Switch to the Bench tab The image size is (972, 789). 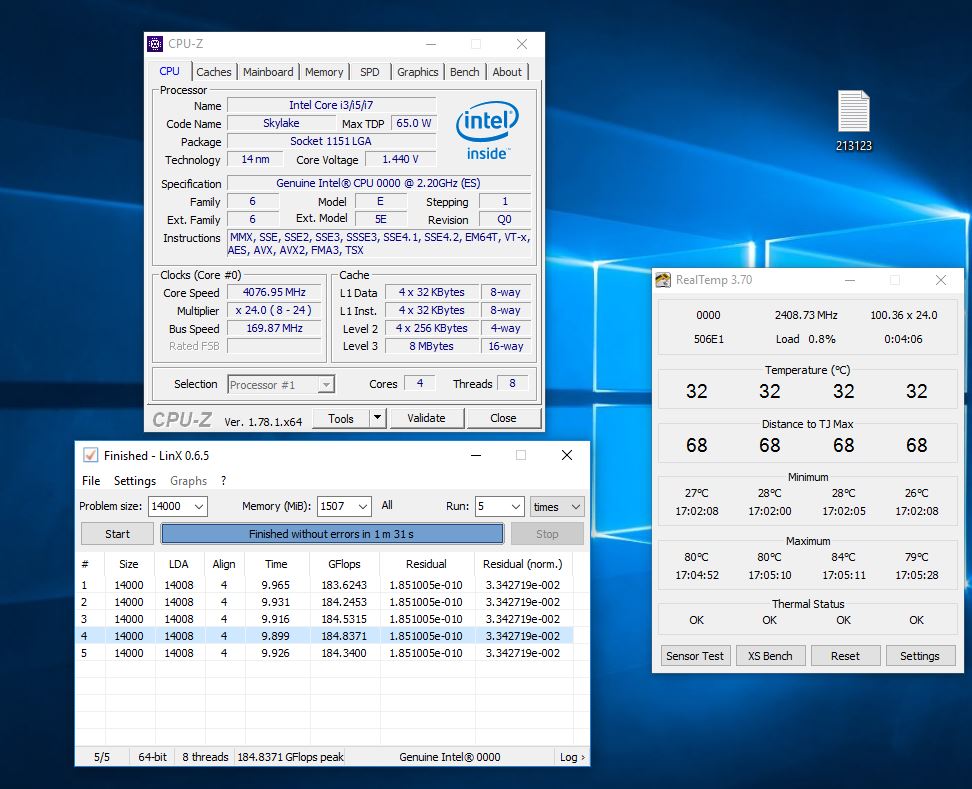[464, 72]
